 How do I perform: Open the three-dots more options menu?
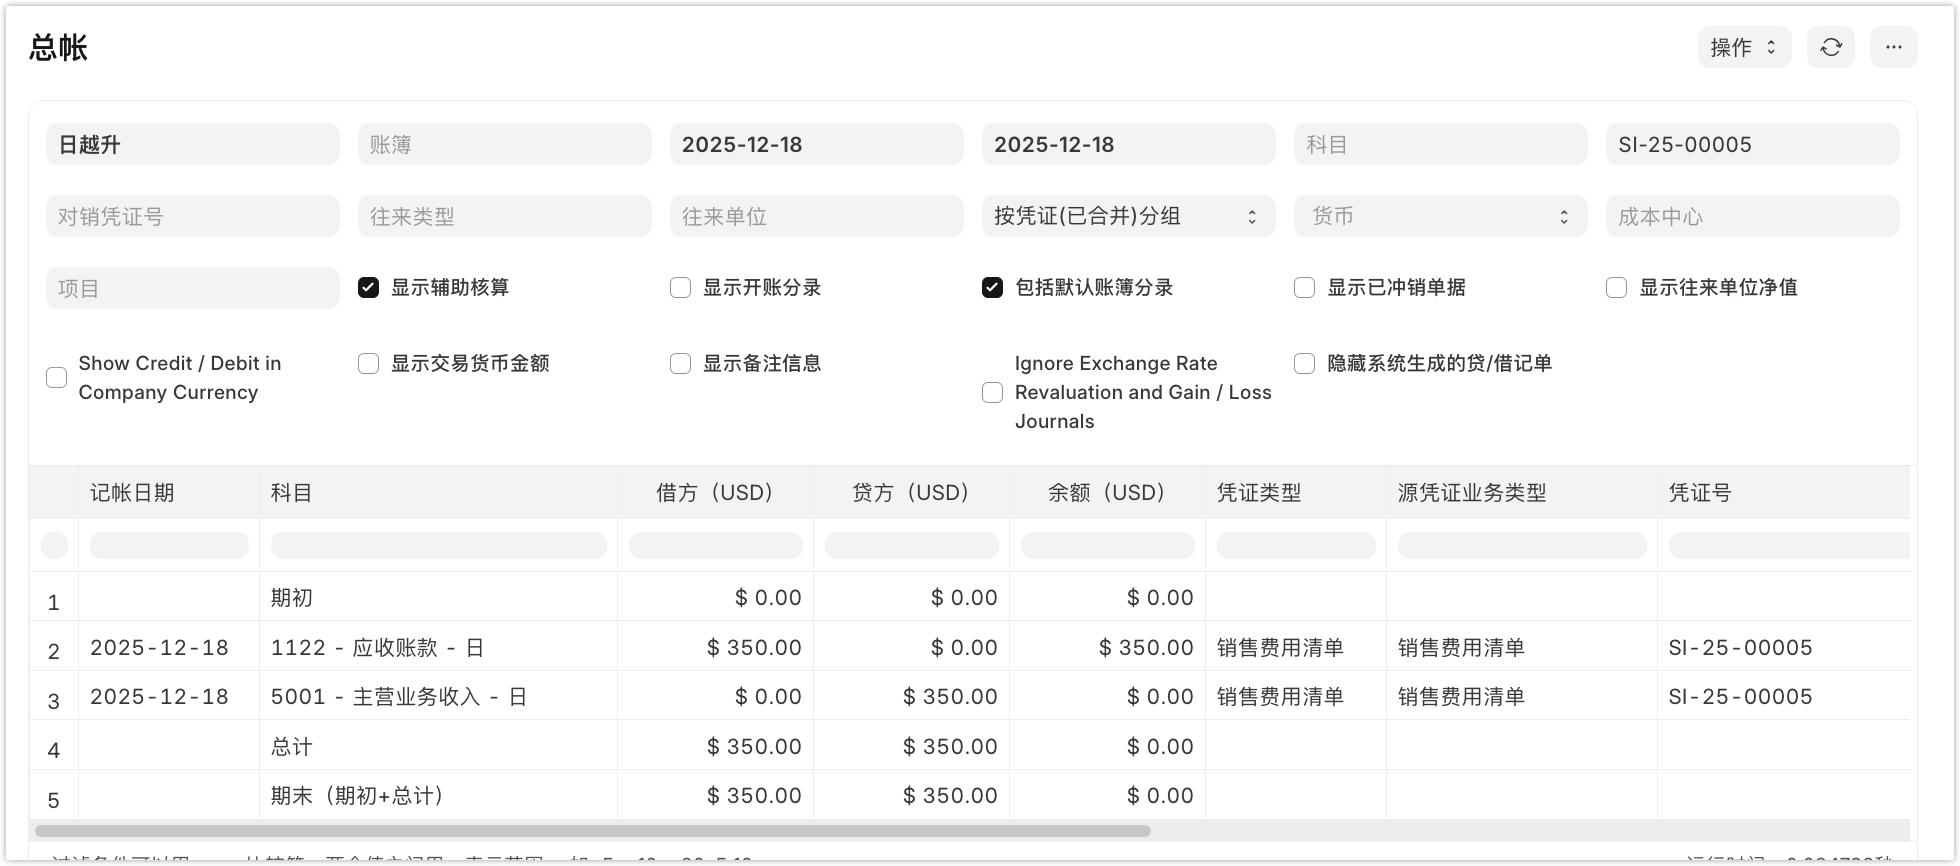coord(1893,47)
